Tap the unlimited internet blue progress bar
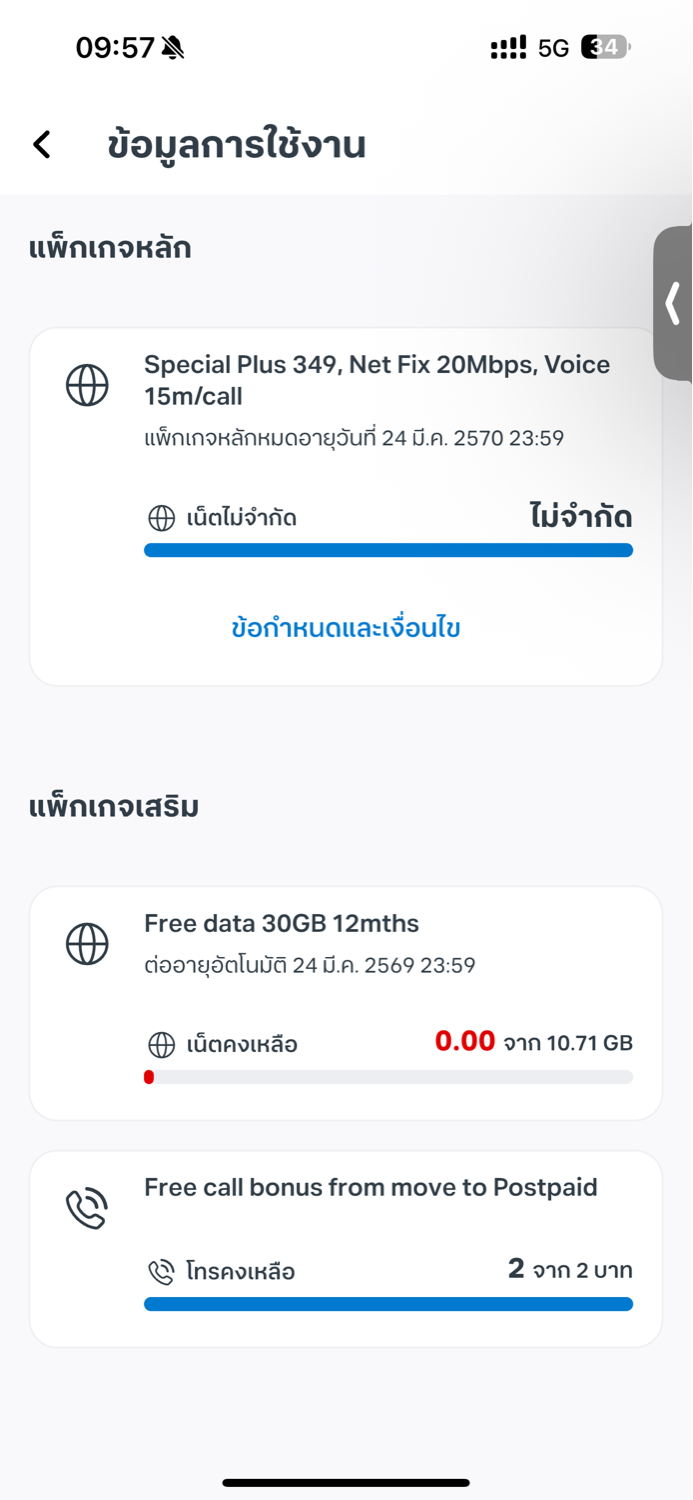 pyautogui.click(x=388, y=550)
